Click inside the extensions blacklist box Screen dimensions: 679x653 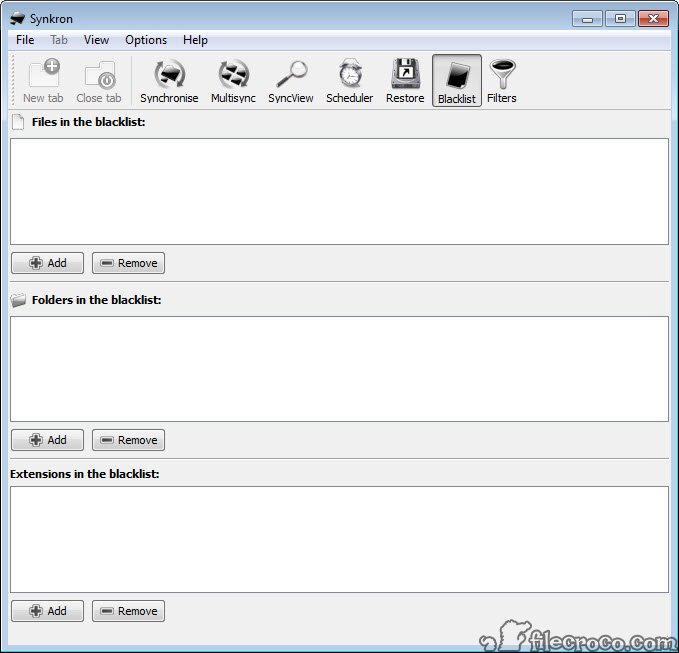[340, 540]
